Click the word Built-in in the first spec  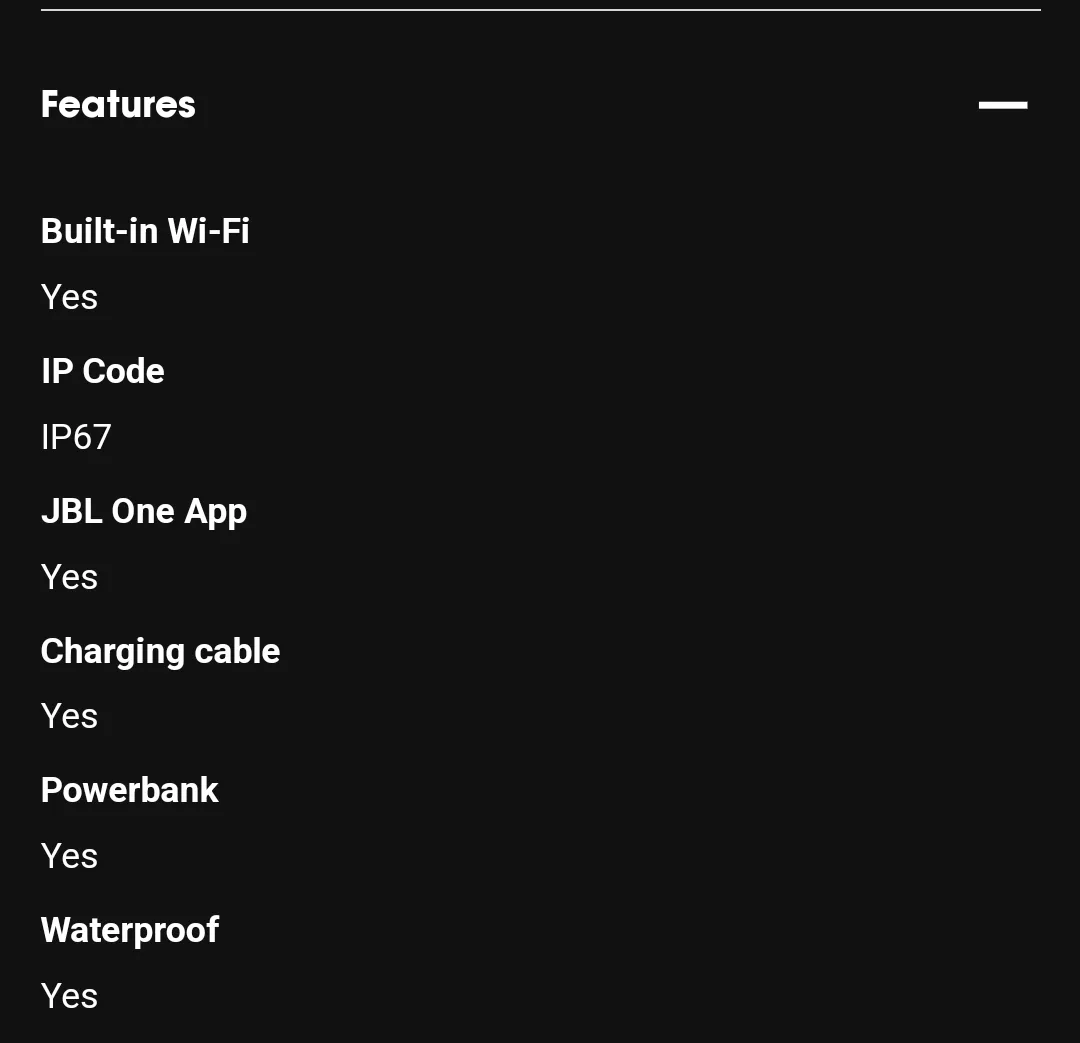100,231
